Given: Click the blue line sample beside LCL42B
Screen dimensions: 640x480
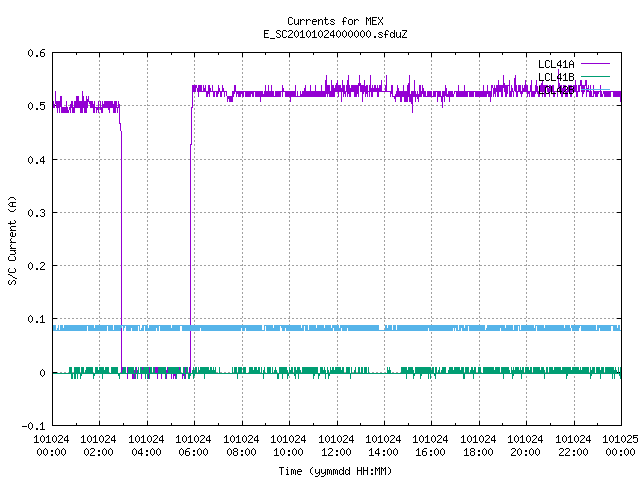Looking at the screenshot, I should point(595,89).
